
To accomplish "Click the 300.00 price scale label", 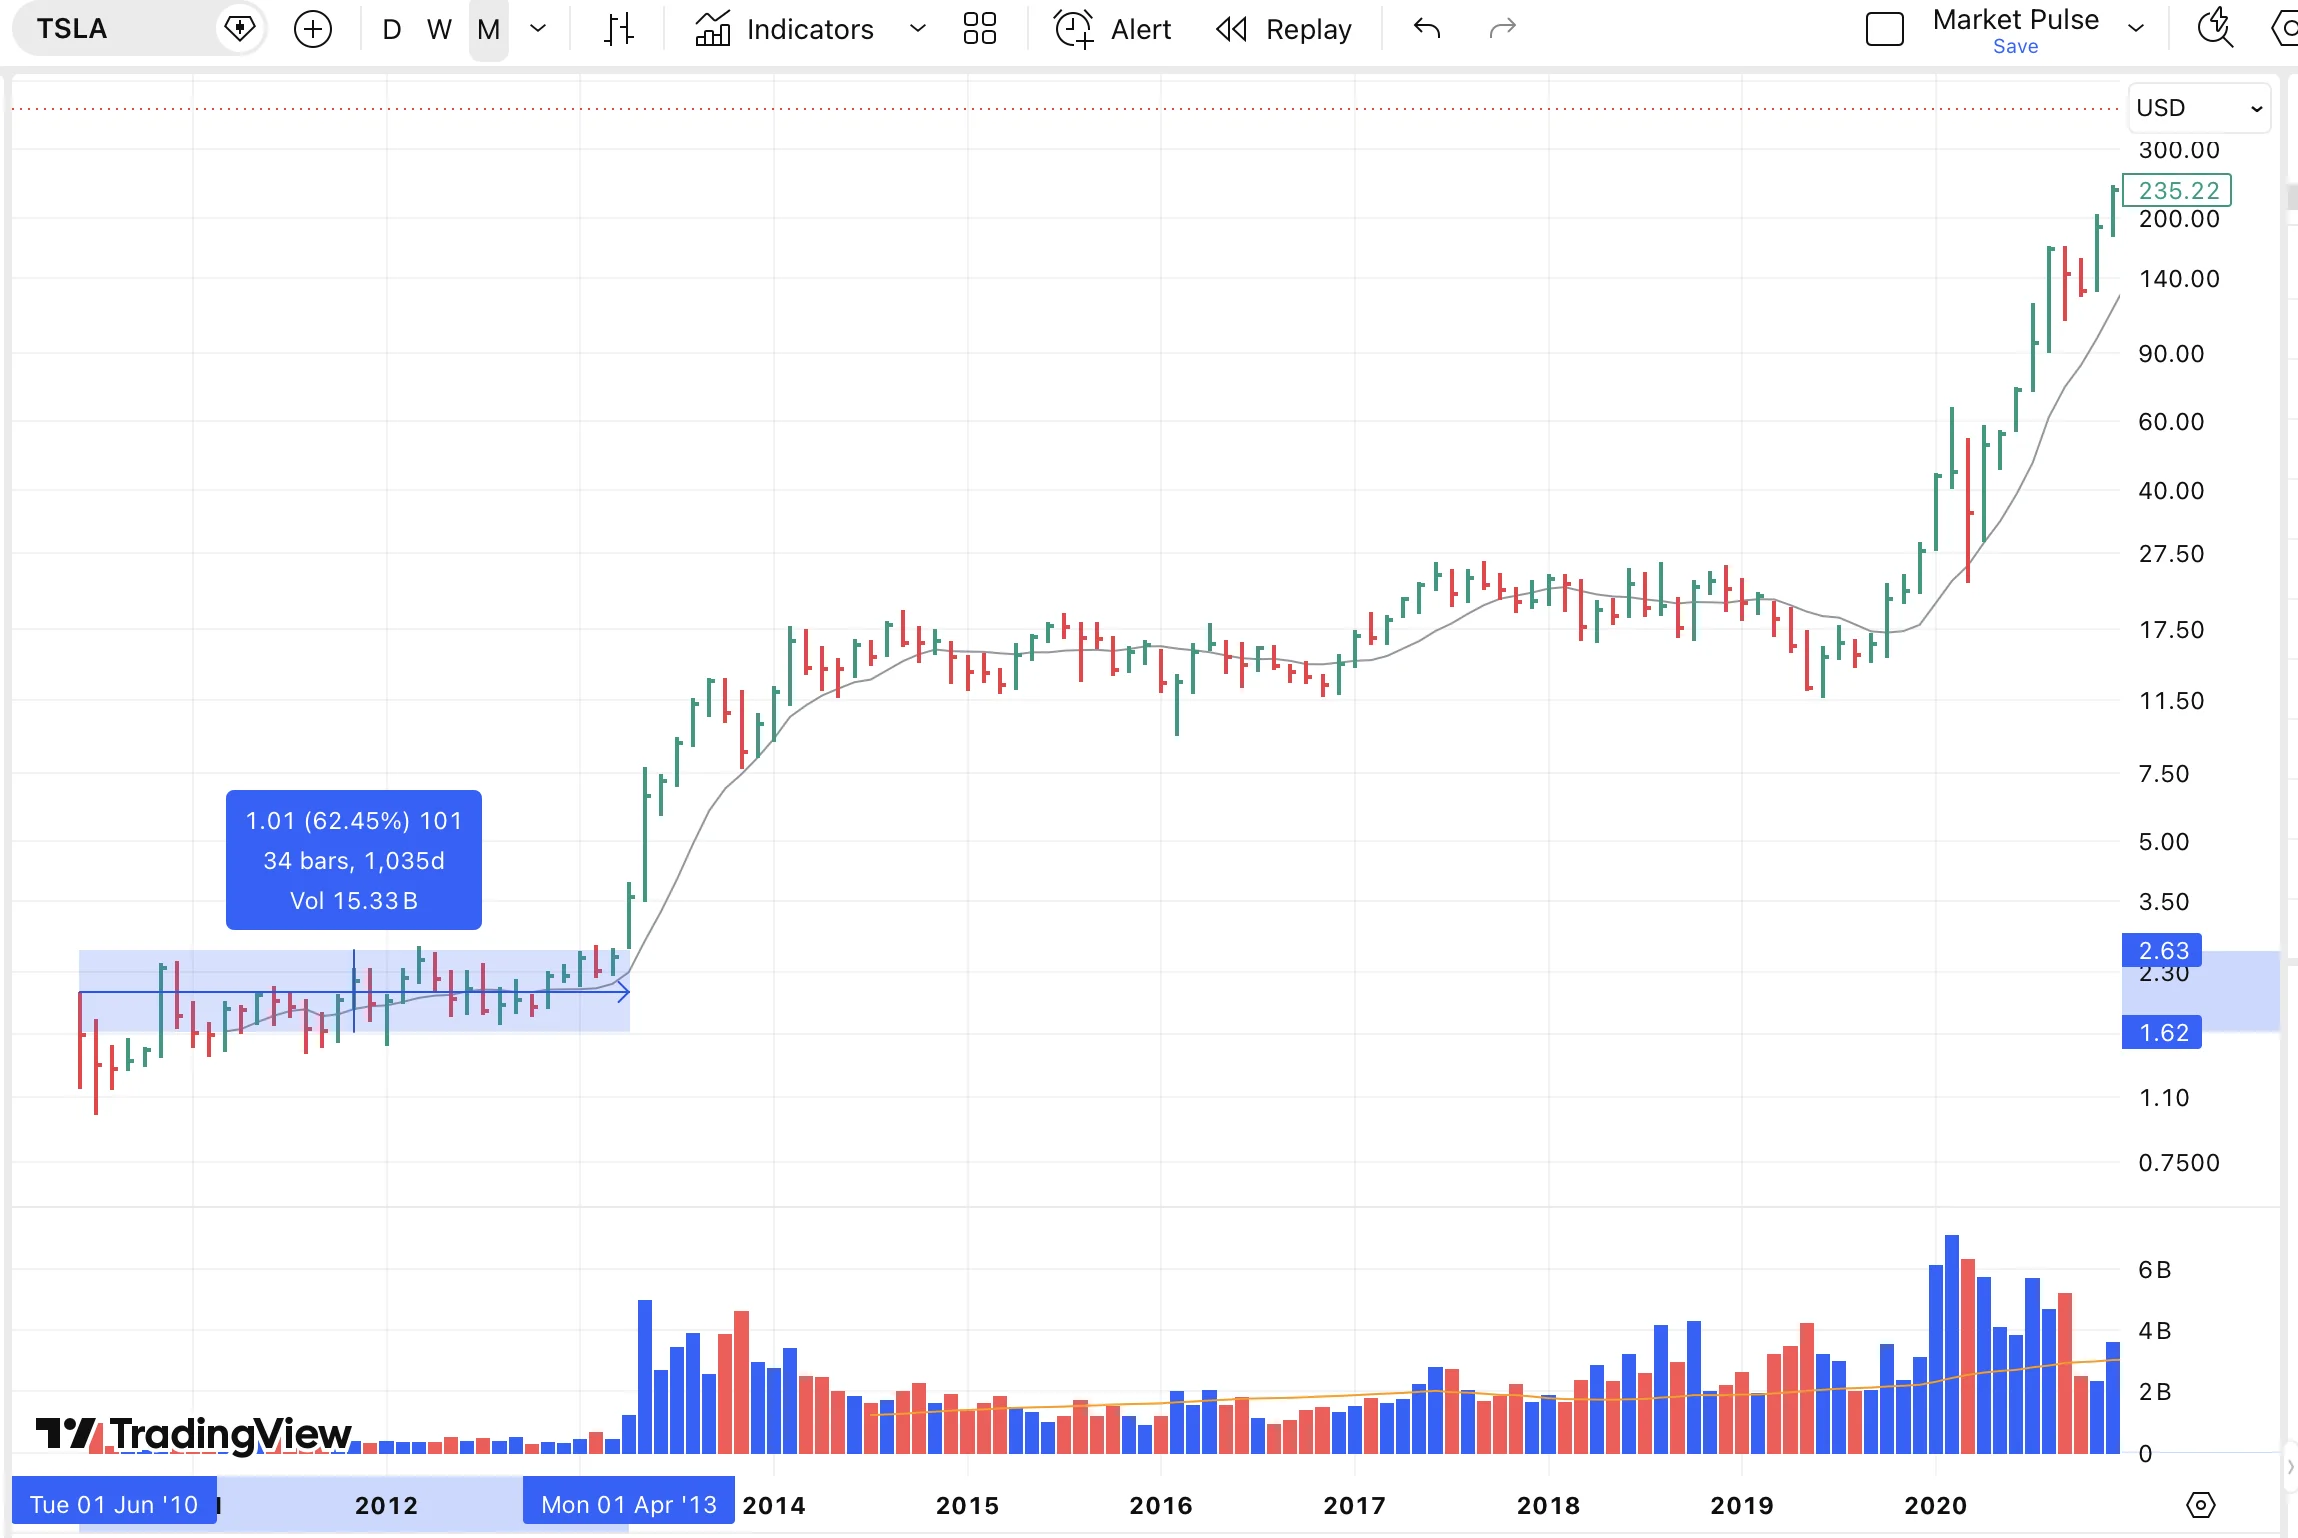I will 2179,150.
